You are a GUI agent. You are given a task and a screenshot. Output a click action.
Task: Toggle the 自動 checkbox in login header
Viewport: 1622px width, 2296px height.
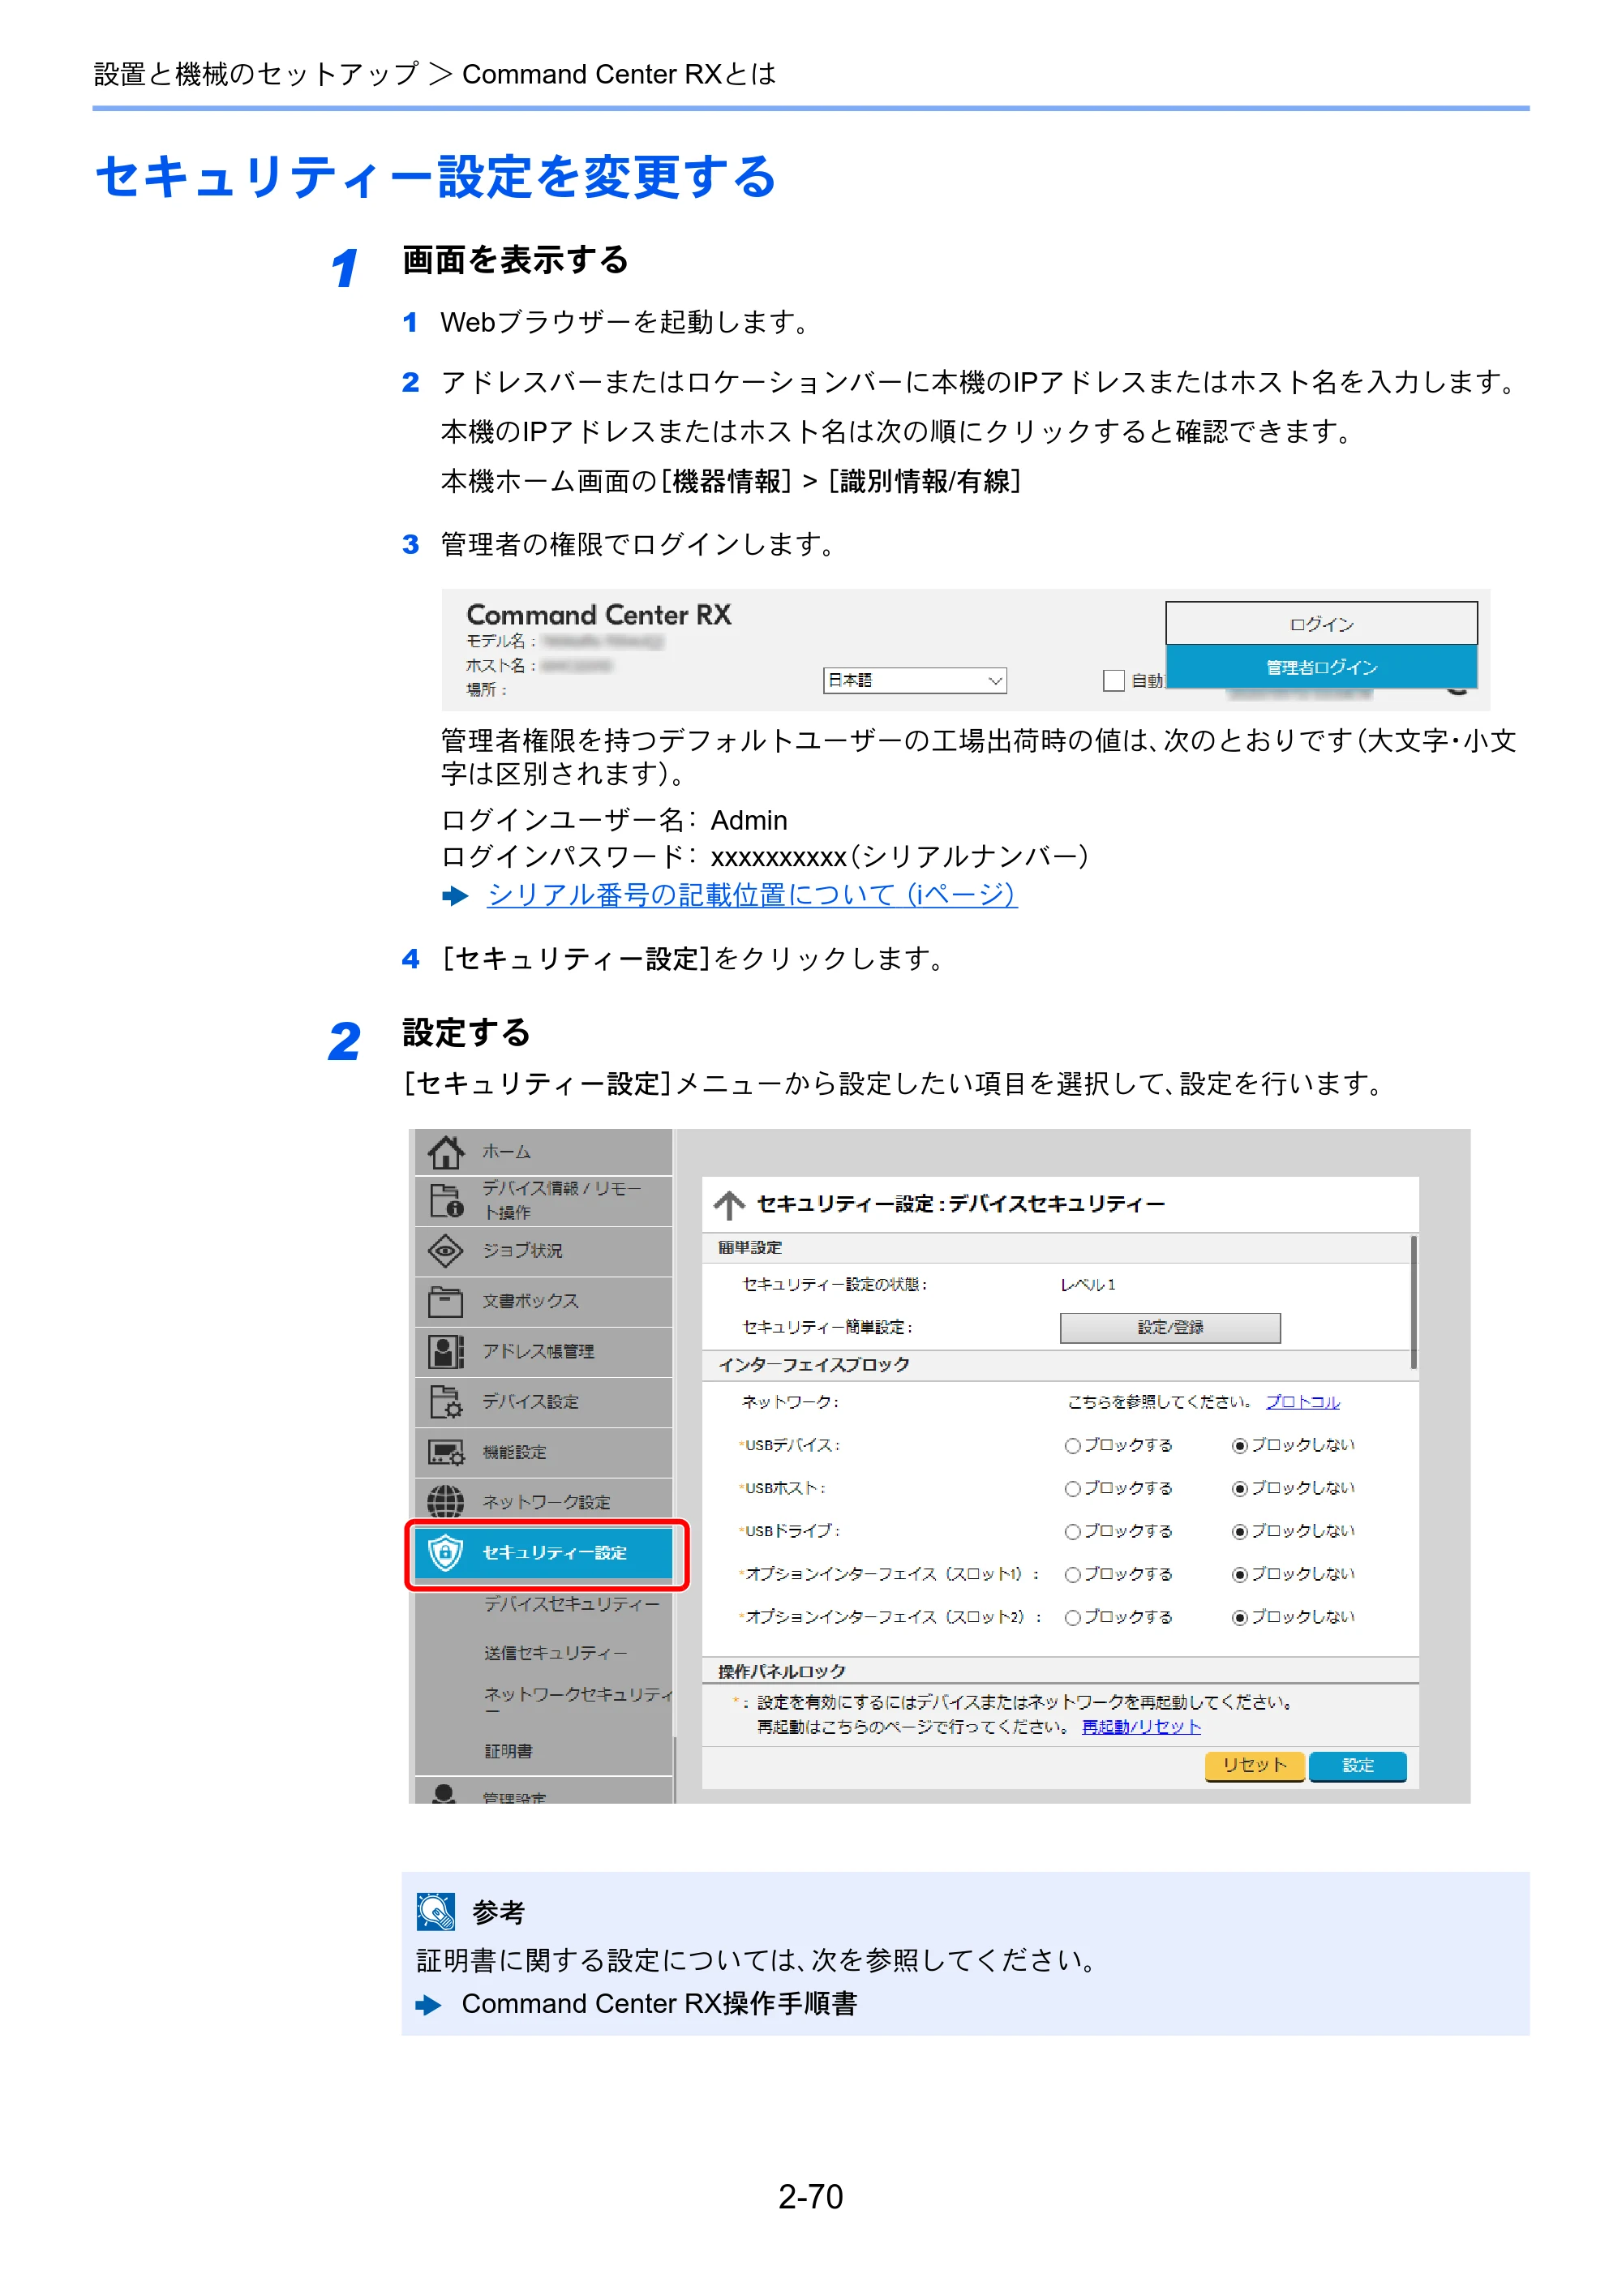click(1113, 680)
